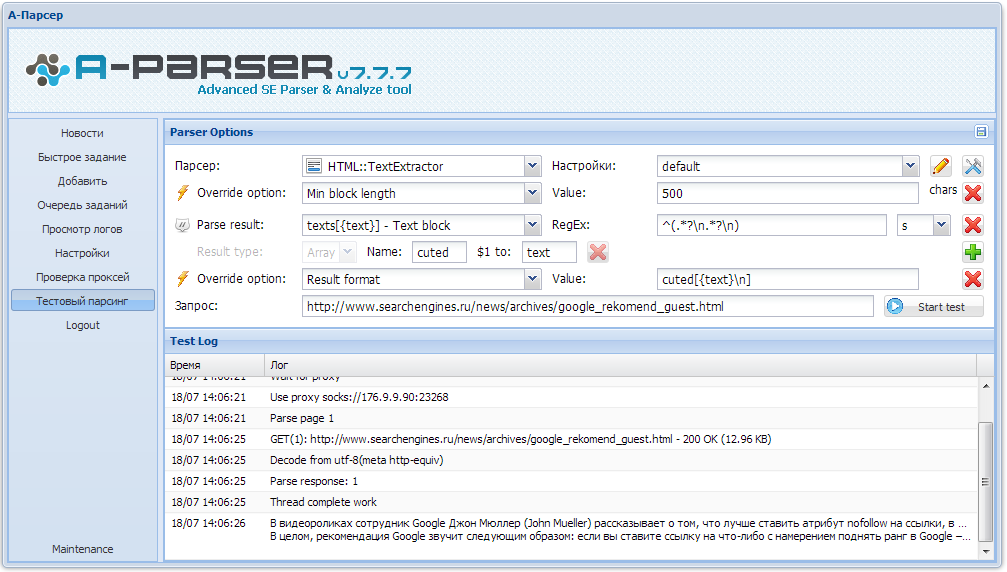Image resolution: width=1007 pixels, height=572 pixels.
Task: Click the Лог column header
Action: (x=620, y=365)
